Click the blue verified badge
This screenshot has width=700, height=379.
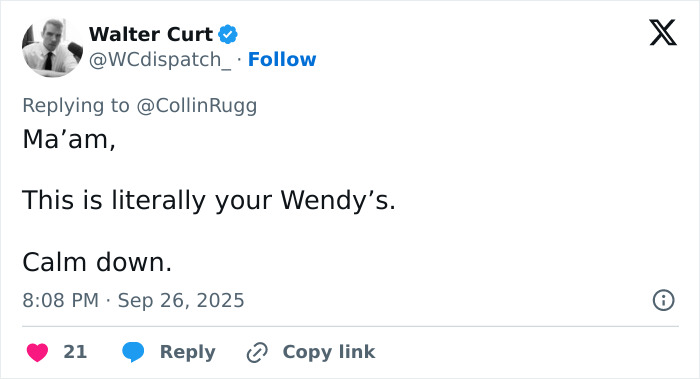[228, 34]
